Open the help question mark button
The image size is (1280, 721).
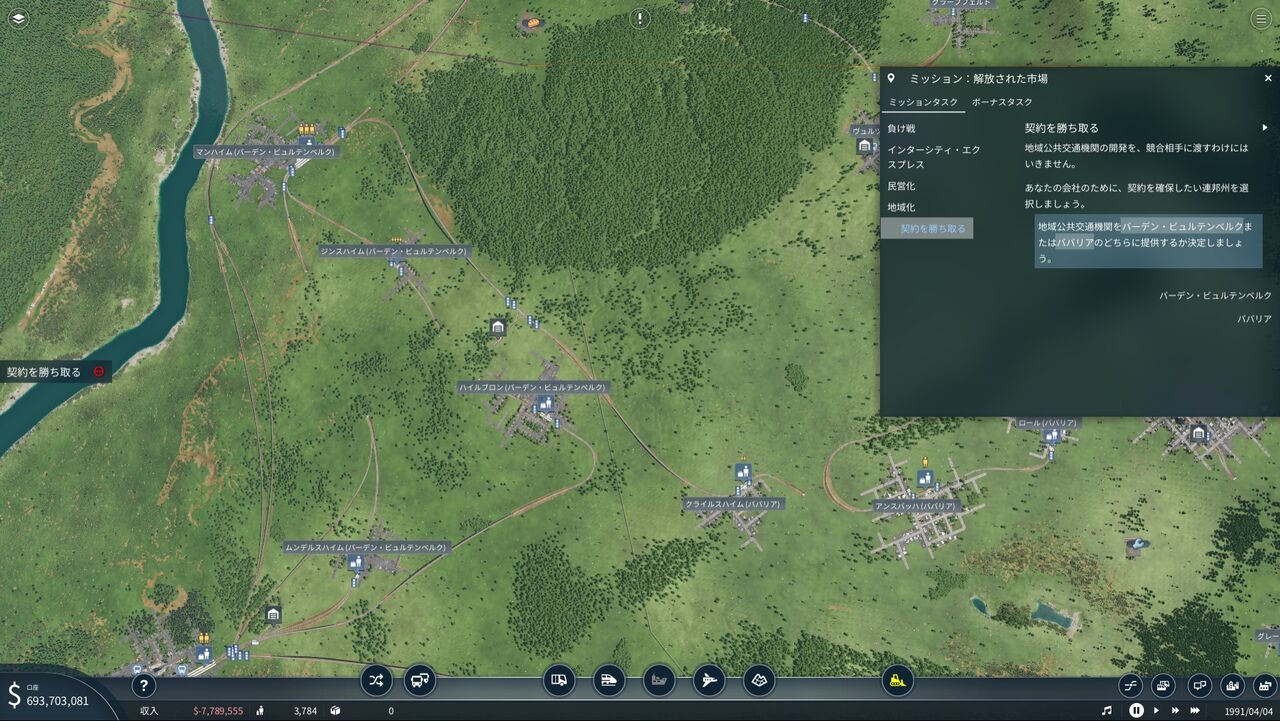coord(144,686)
